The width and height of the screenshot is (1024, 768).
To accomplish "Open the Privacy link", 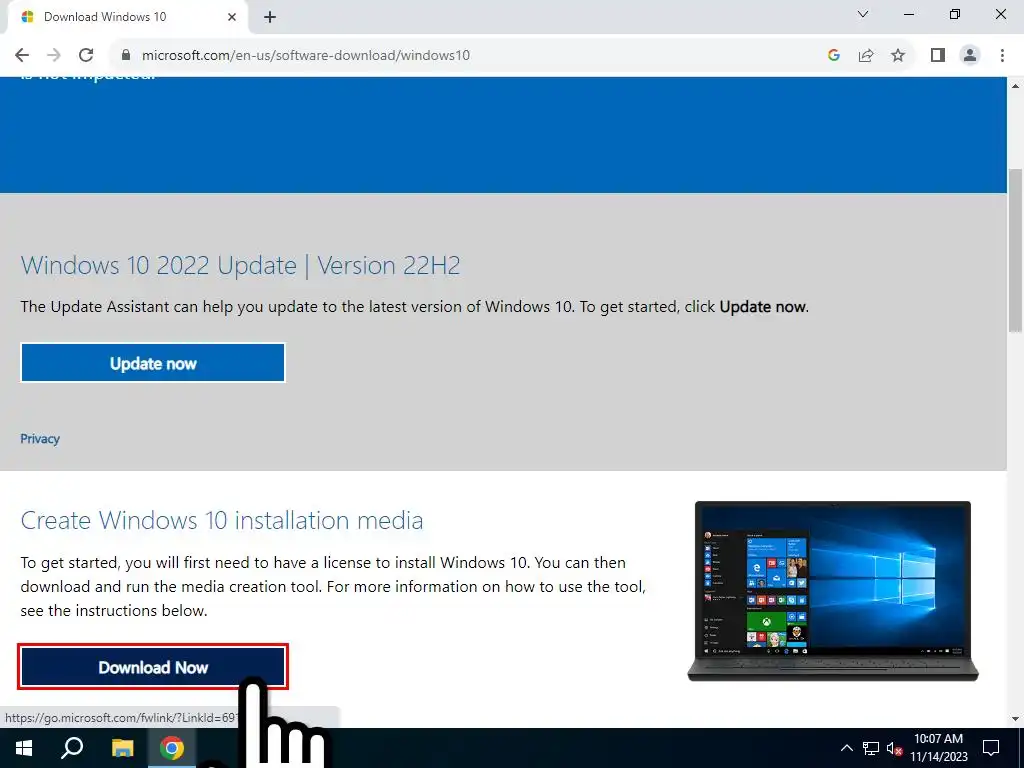I will tap(40, 439).
